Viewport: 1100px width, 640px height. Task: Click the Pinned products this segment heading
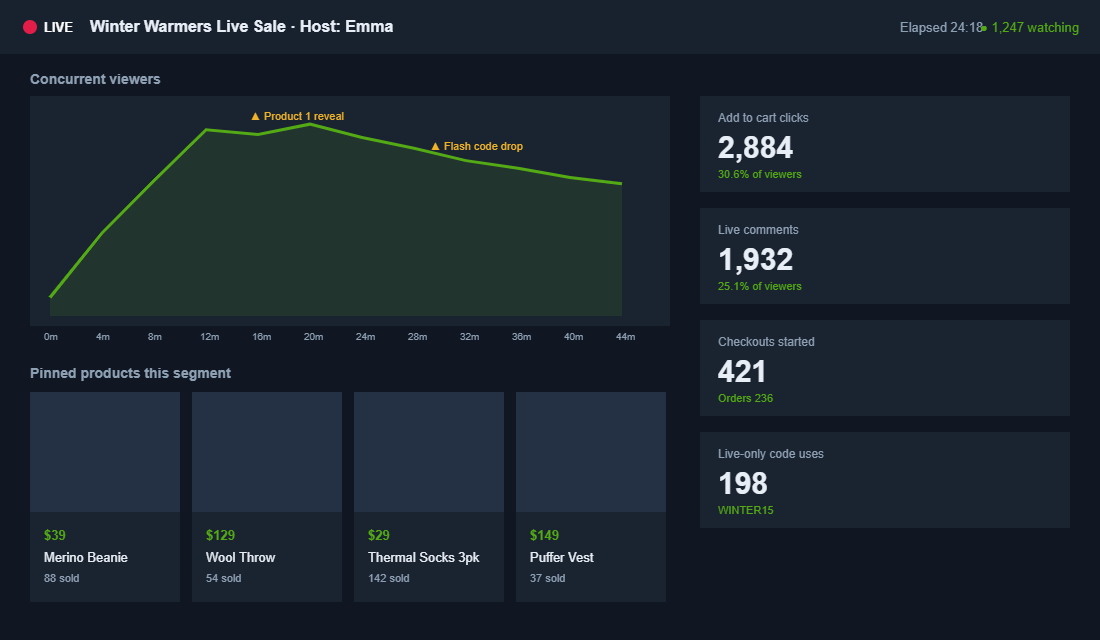pyautogui.click(x=130, y=373)
